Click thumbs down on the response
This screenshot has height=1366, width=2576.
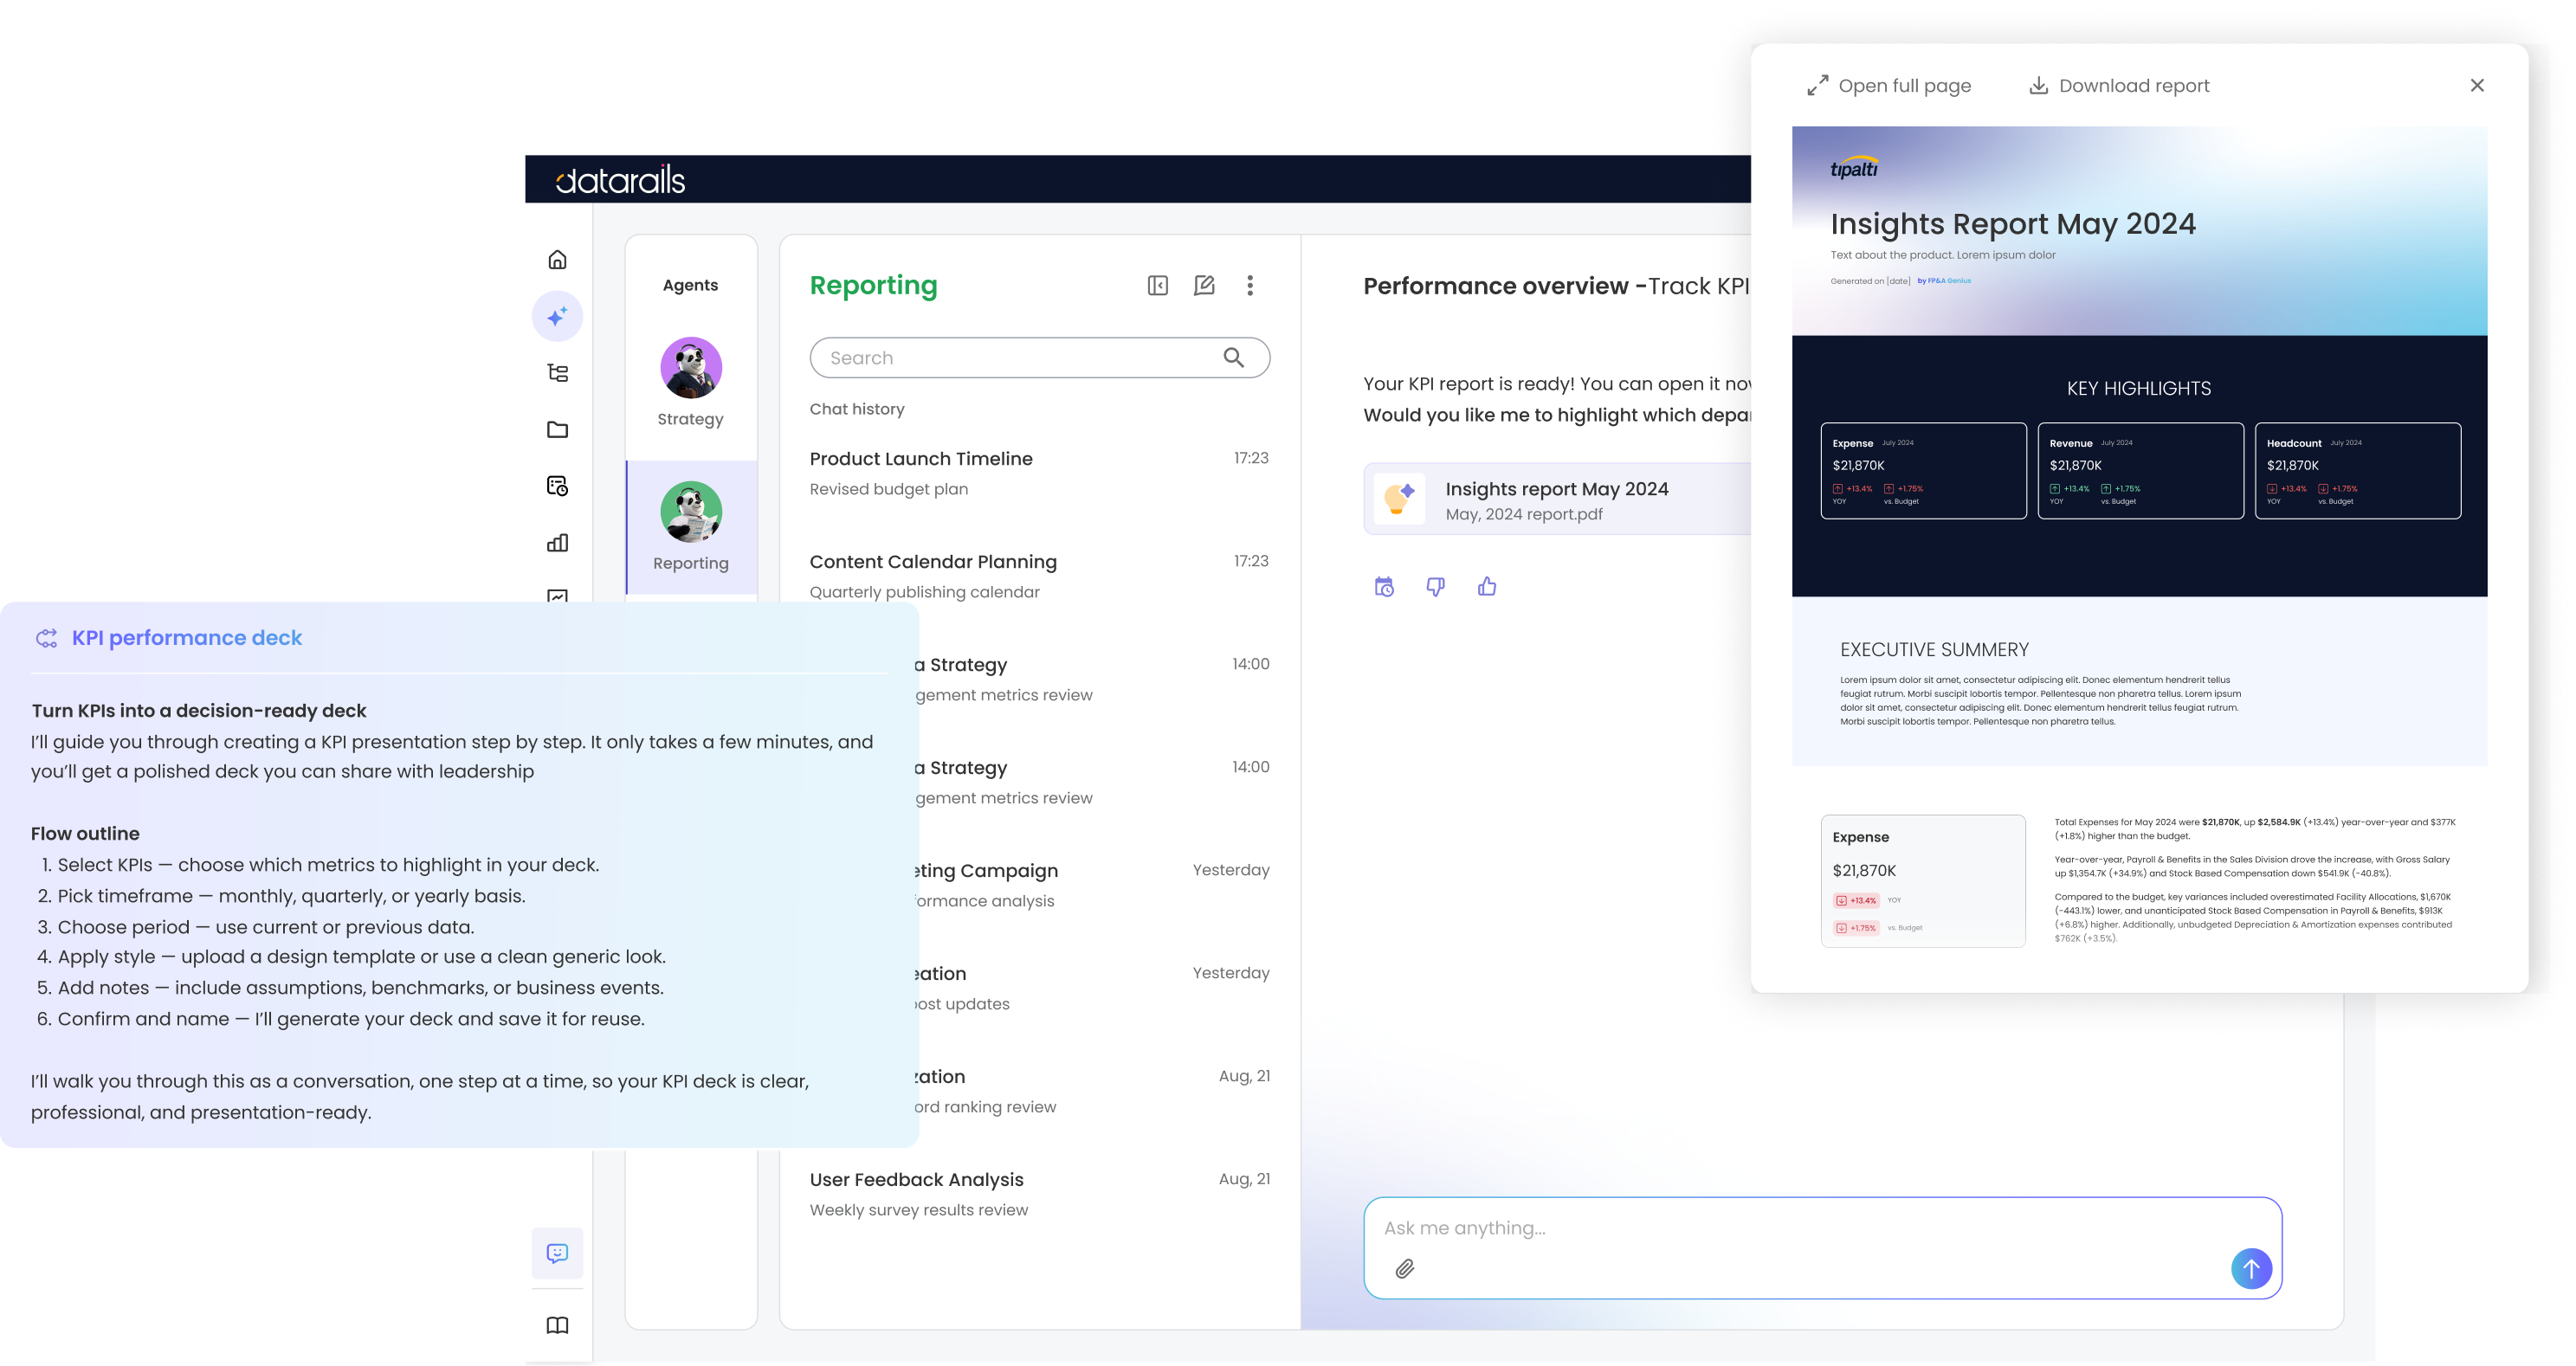click(1435, 587)
